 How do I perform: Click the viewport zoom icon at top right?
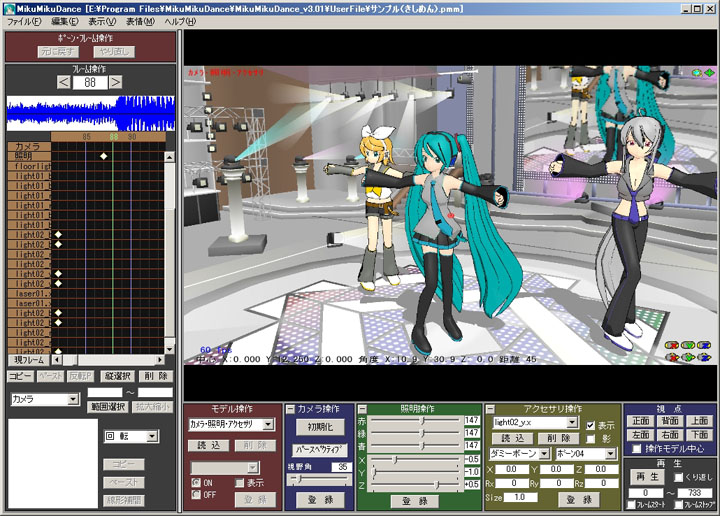[x=697, y=73]
